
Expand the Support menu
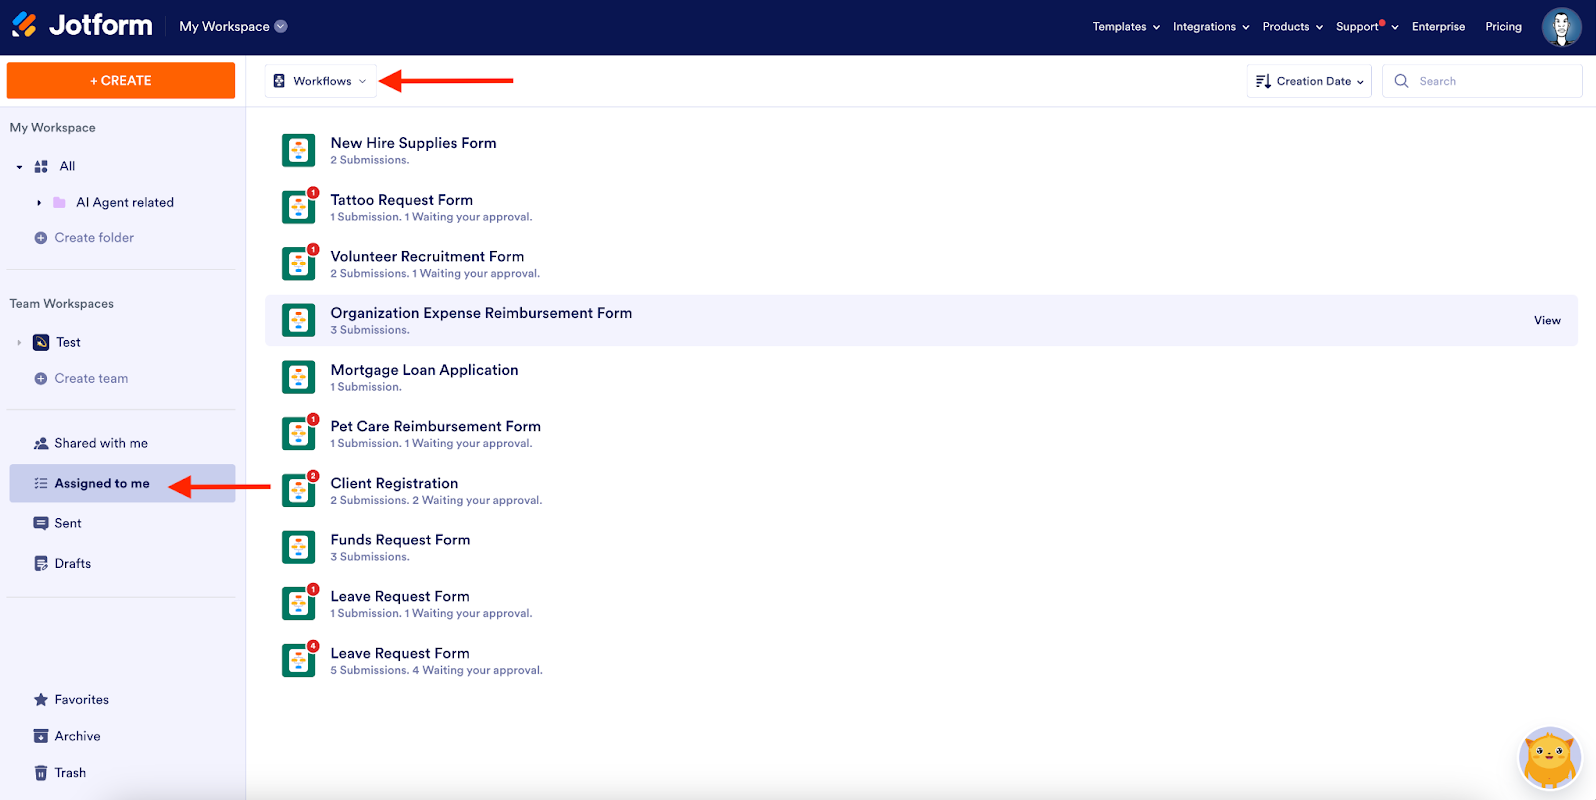click(x=1367, y=27)
